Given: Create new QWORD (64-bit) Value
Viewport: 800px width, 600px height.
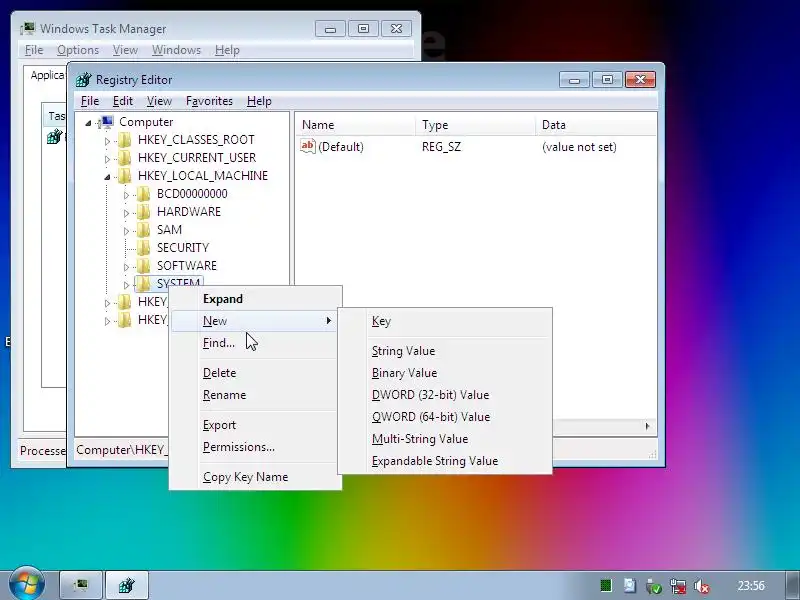Looking at the screenshot, I should tap(445, 417).
